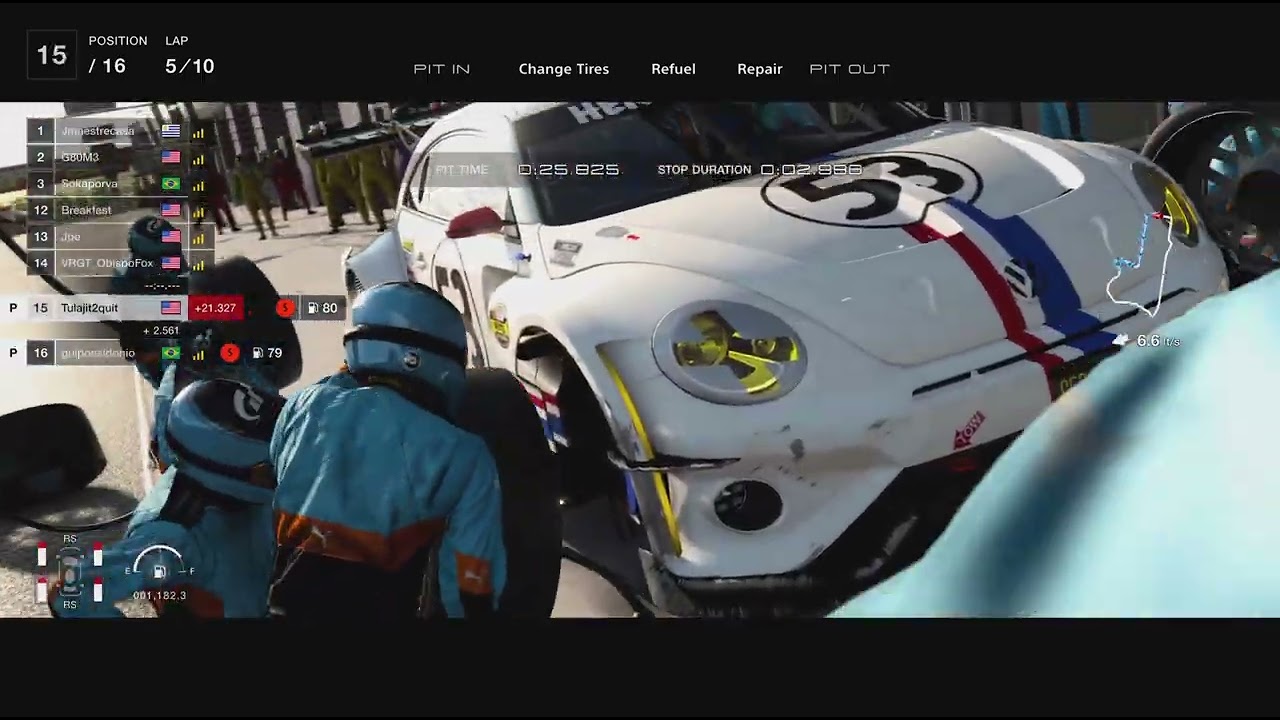Image resolution: width=1280 pixels, height=720 pixels.
Task: Click the red soft tire icon in row 16
Action: point(230,352)
